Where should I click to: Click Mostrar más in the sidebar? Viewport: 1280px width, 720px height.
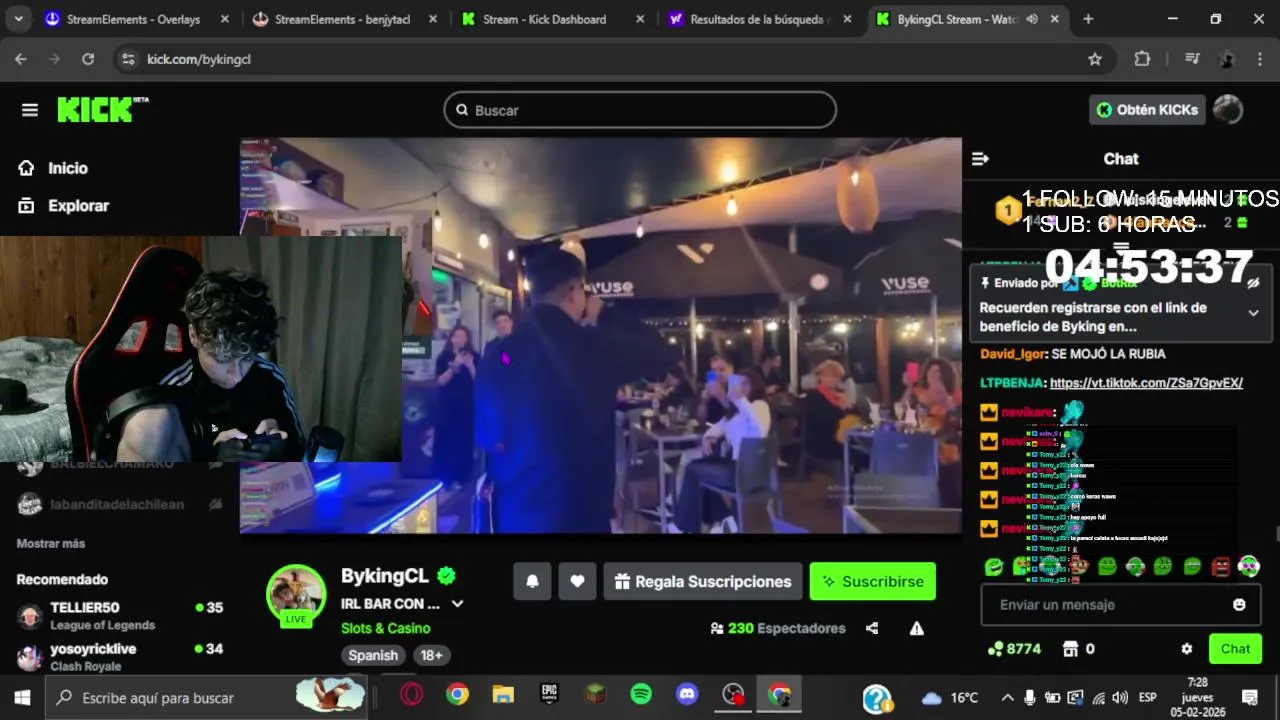(51, 544)
